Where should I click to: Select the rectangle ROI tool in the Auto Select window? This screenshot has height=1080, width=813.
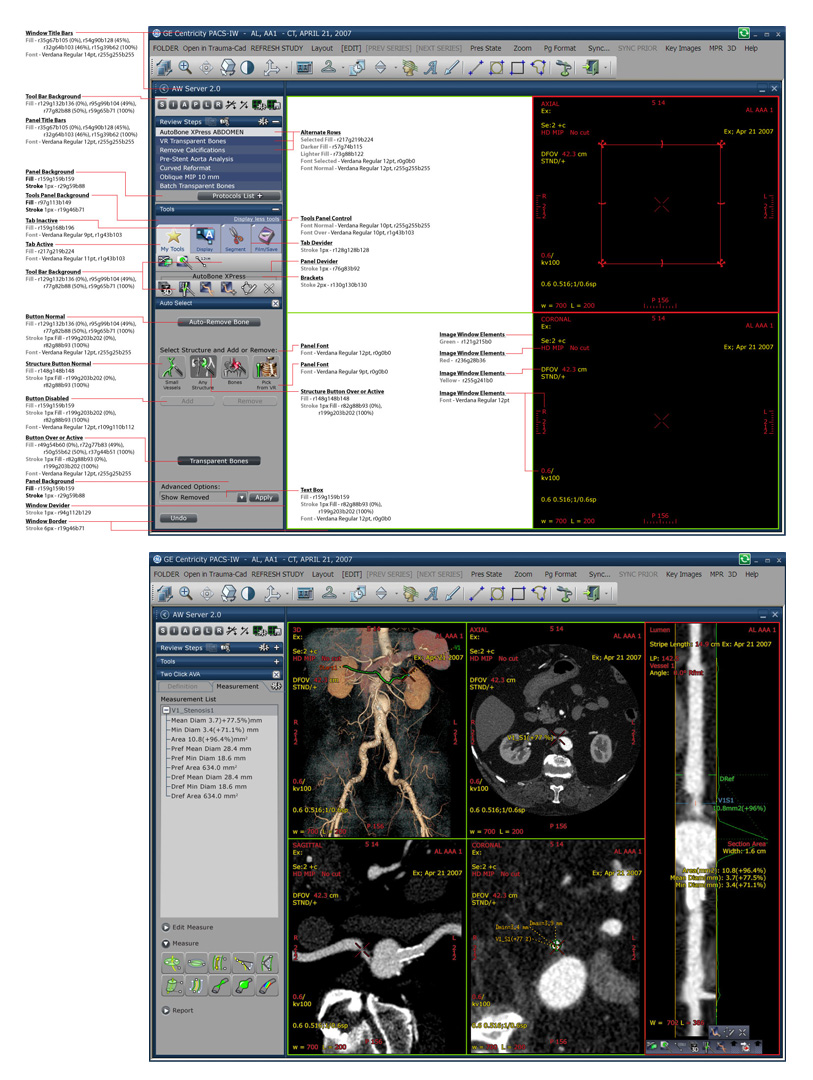[517, 67]
